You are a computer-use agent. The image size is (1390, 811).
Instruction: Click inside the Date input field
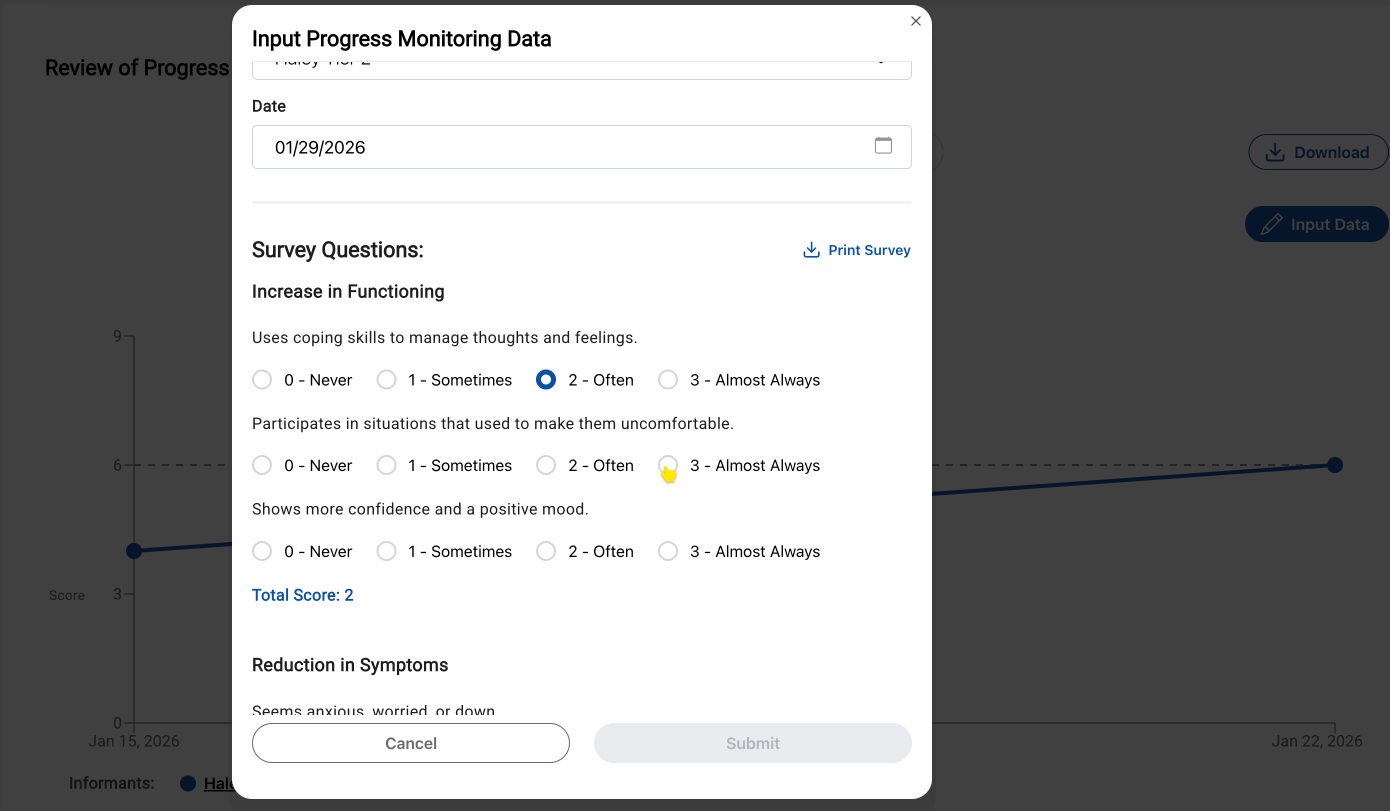click(x=450, y=146)
